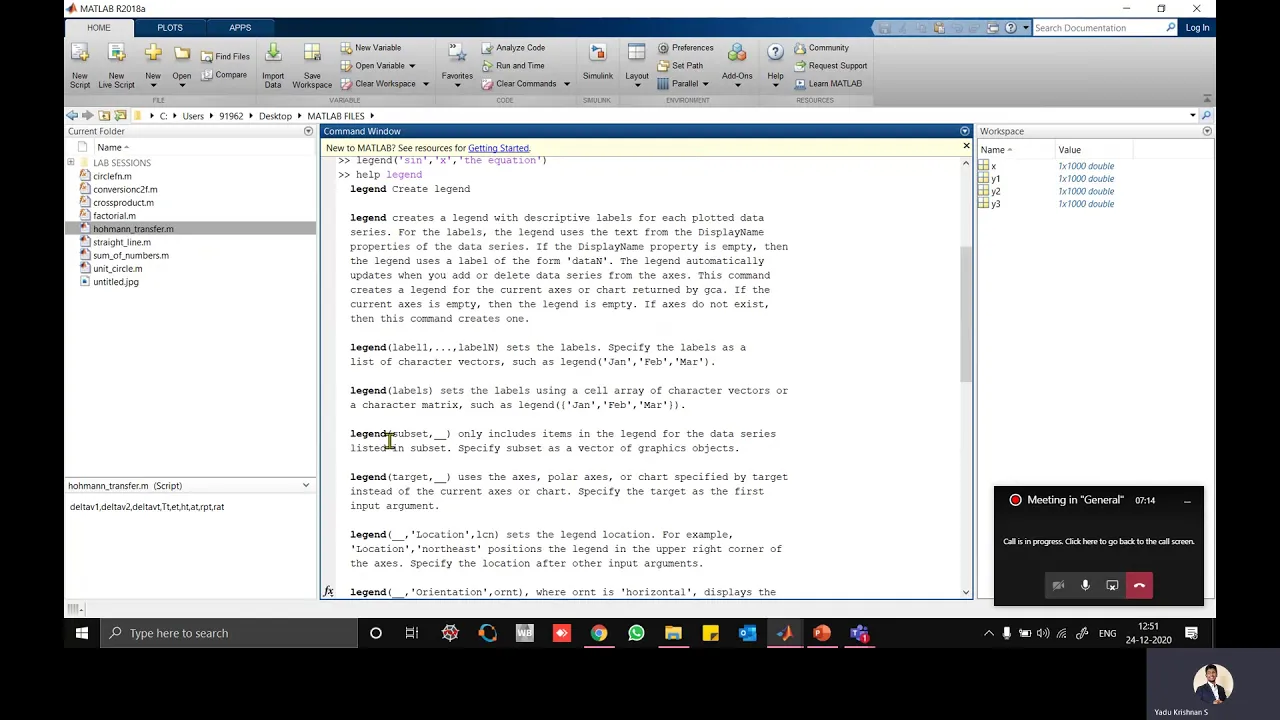Click Run and Time
Viewport: 1280px width, 720px height.
click(513, 65)
